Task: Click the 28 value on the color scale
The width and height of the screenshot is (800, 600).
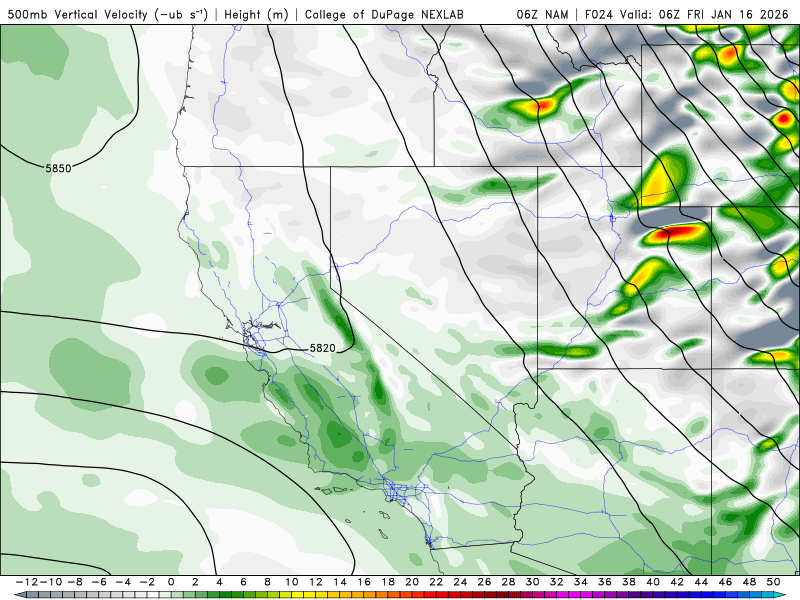Action: point(508,582)
